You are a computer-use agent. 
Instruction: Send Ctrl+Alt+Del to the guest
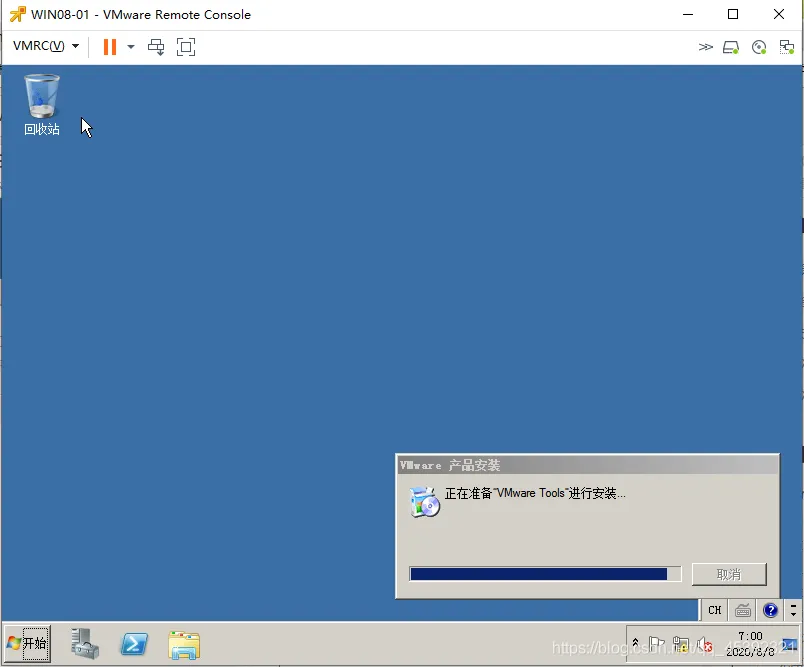pyautogui.click(x=156, y=47)
